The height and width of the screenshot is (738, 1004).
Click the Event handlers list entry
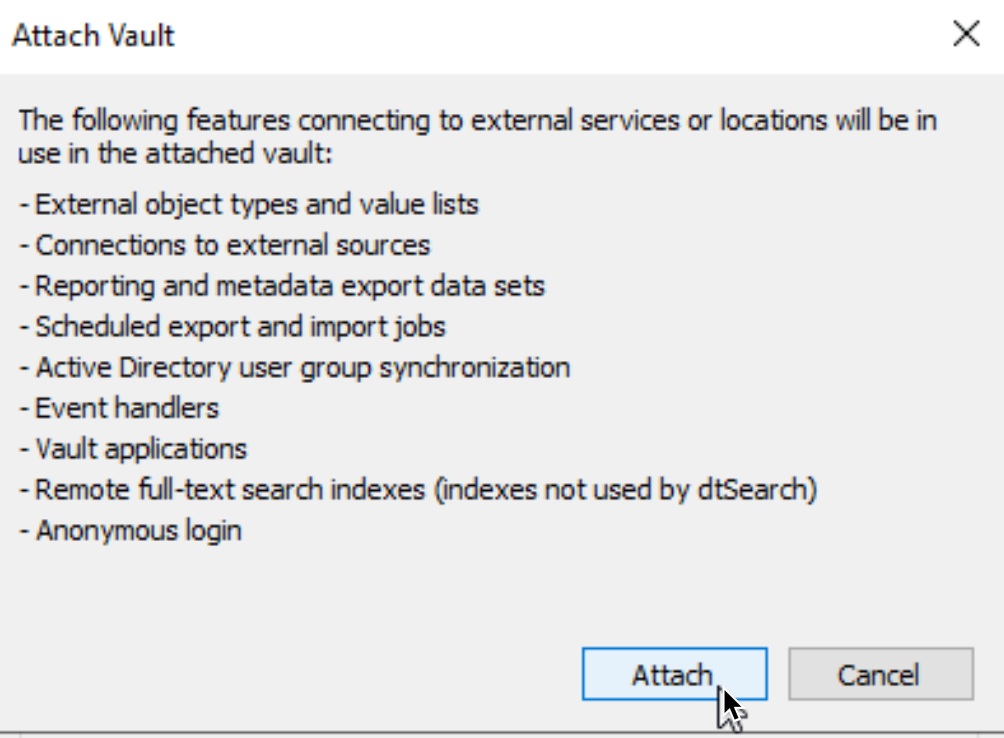[119, 408]
